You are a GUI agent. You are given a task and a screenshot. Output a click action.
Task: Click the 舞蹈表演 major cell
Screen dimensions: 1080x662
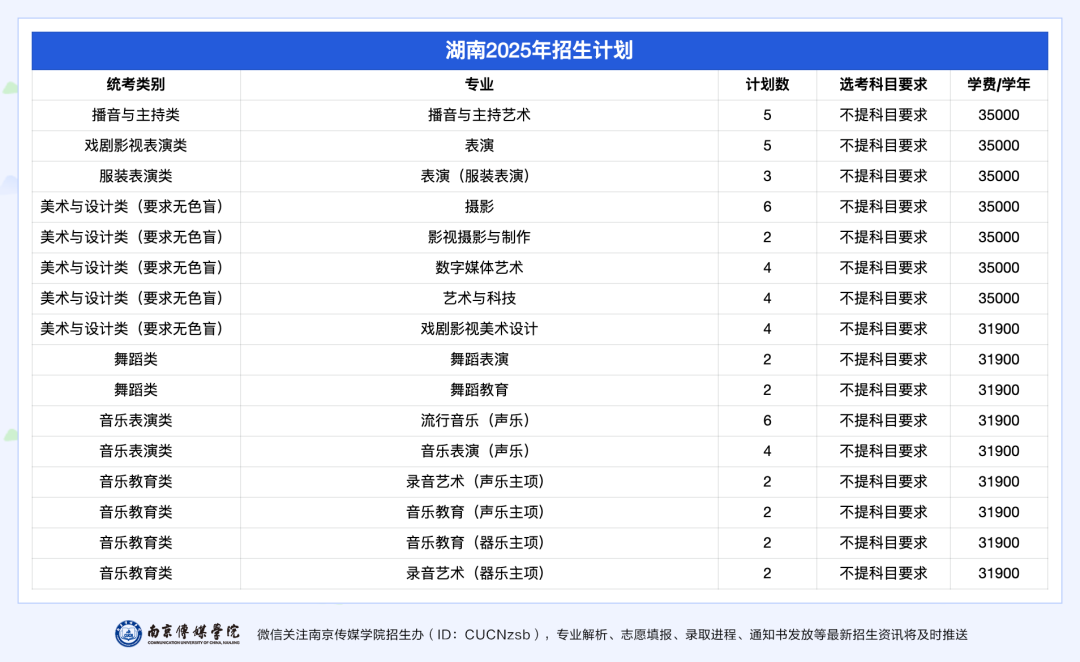[x=479, y=359]
